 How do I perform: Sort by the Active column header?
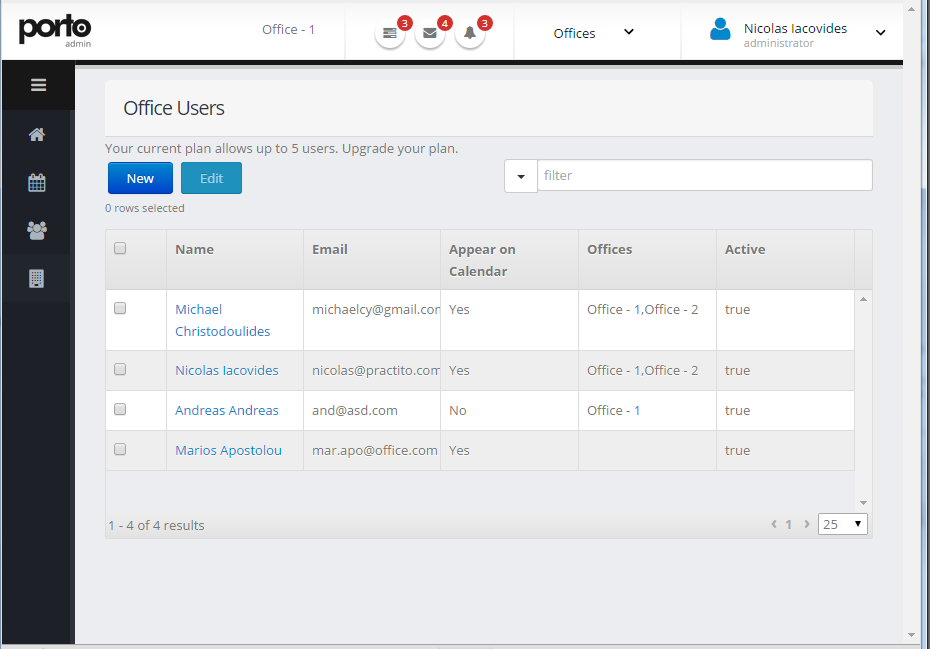click(x=745, y=249)
